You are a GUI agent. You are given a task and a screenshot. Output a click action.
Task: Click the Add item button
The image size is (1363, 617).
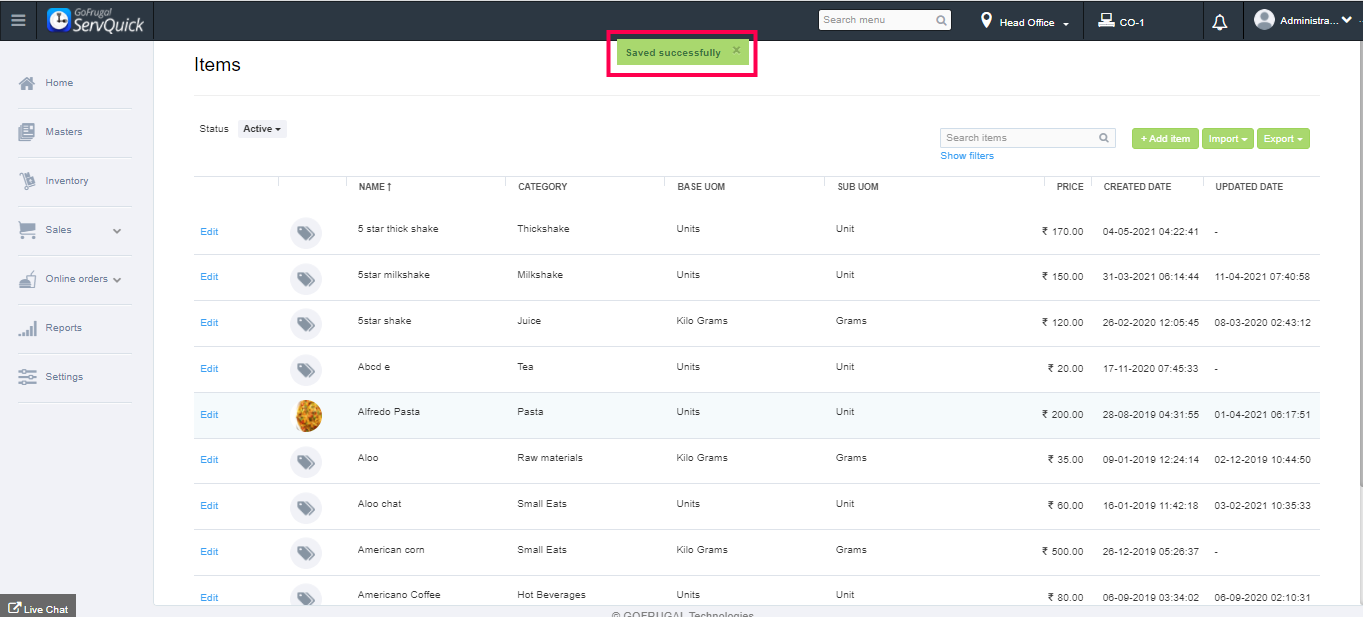(x=1165, y=139)
